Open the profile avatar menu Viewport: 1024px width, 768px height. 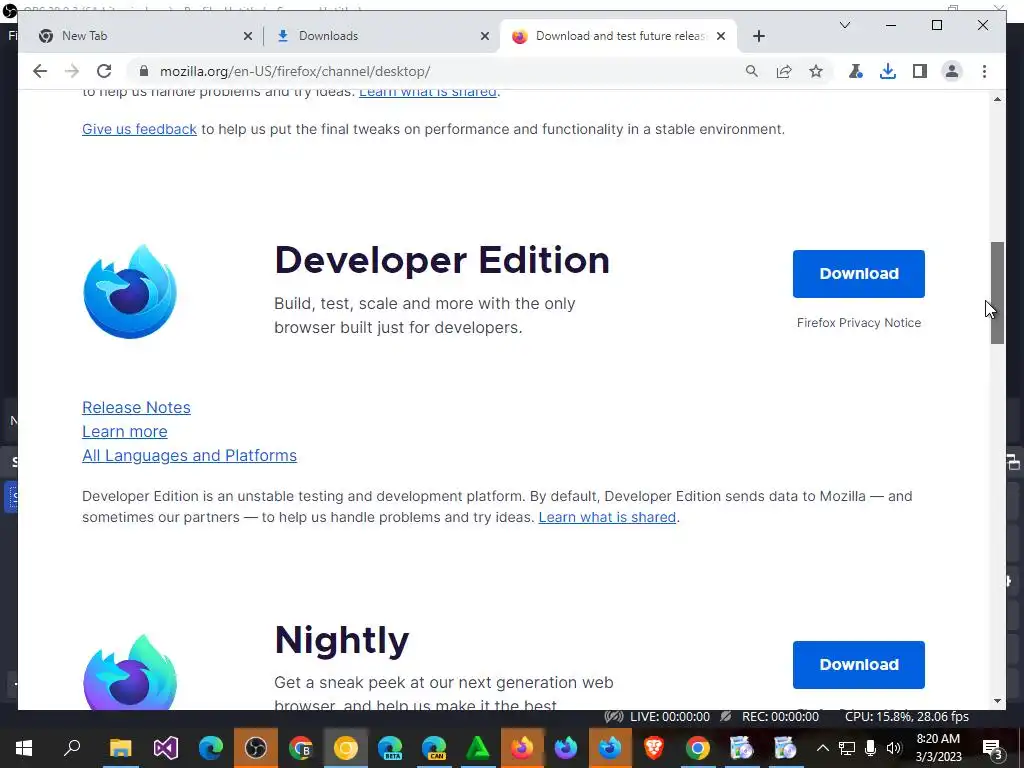pyautogui.click(x=952, y=71)
